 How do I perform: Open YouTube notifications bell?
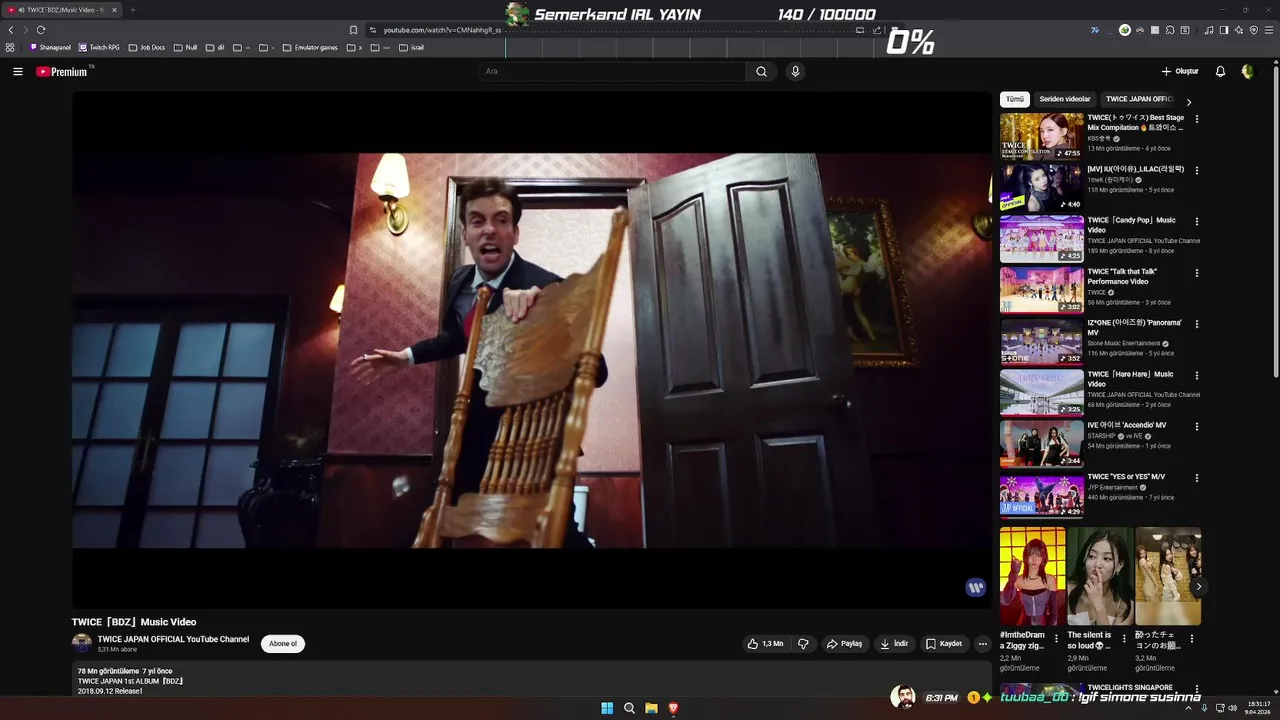(x=1220, y=71)
